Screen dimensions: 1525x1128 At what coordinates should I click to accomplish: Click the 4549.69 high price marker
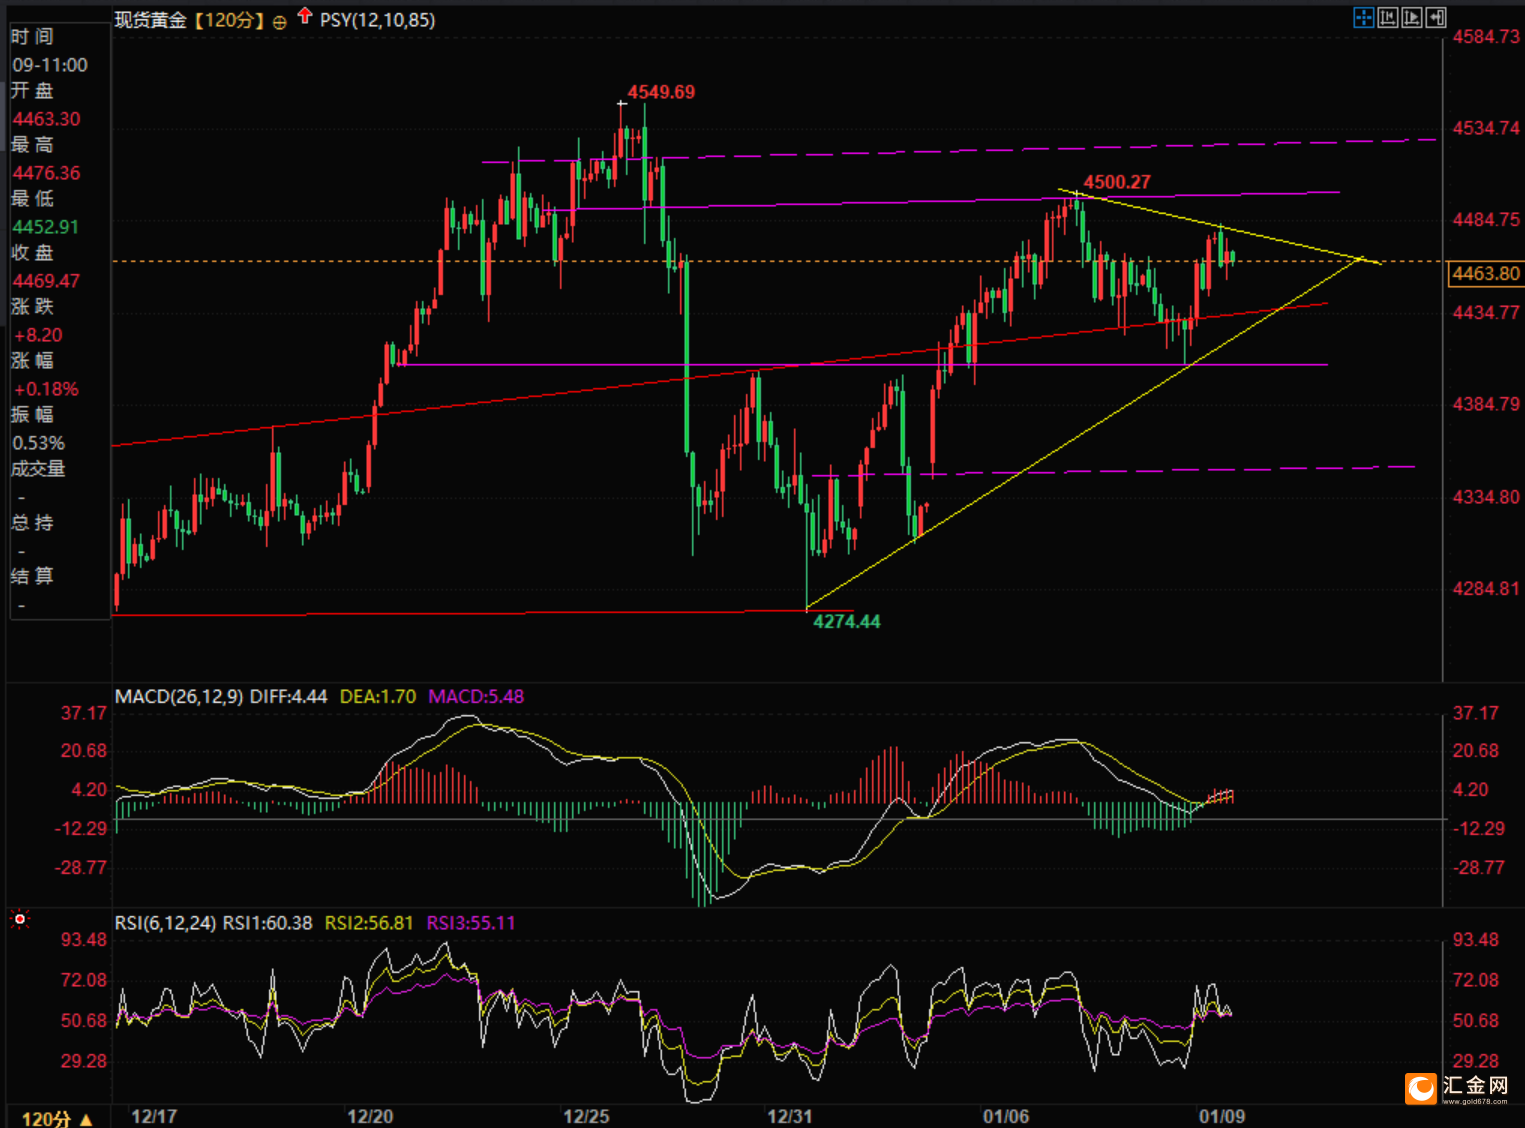(x=661, y=92)
